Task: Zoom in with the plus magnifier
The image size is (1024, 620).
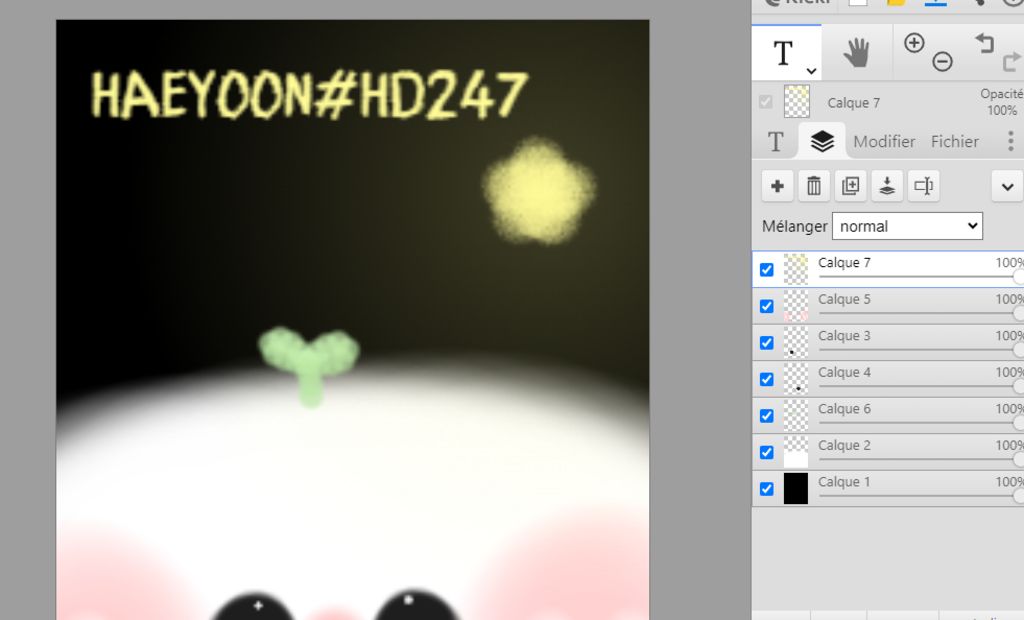Action: tap(914, 43)
